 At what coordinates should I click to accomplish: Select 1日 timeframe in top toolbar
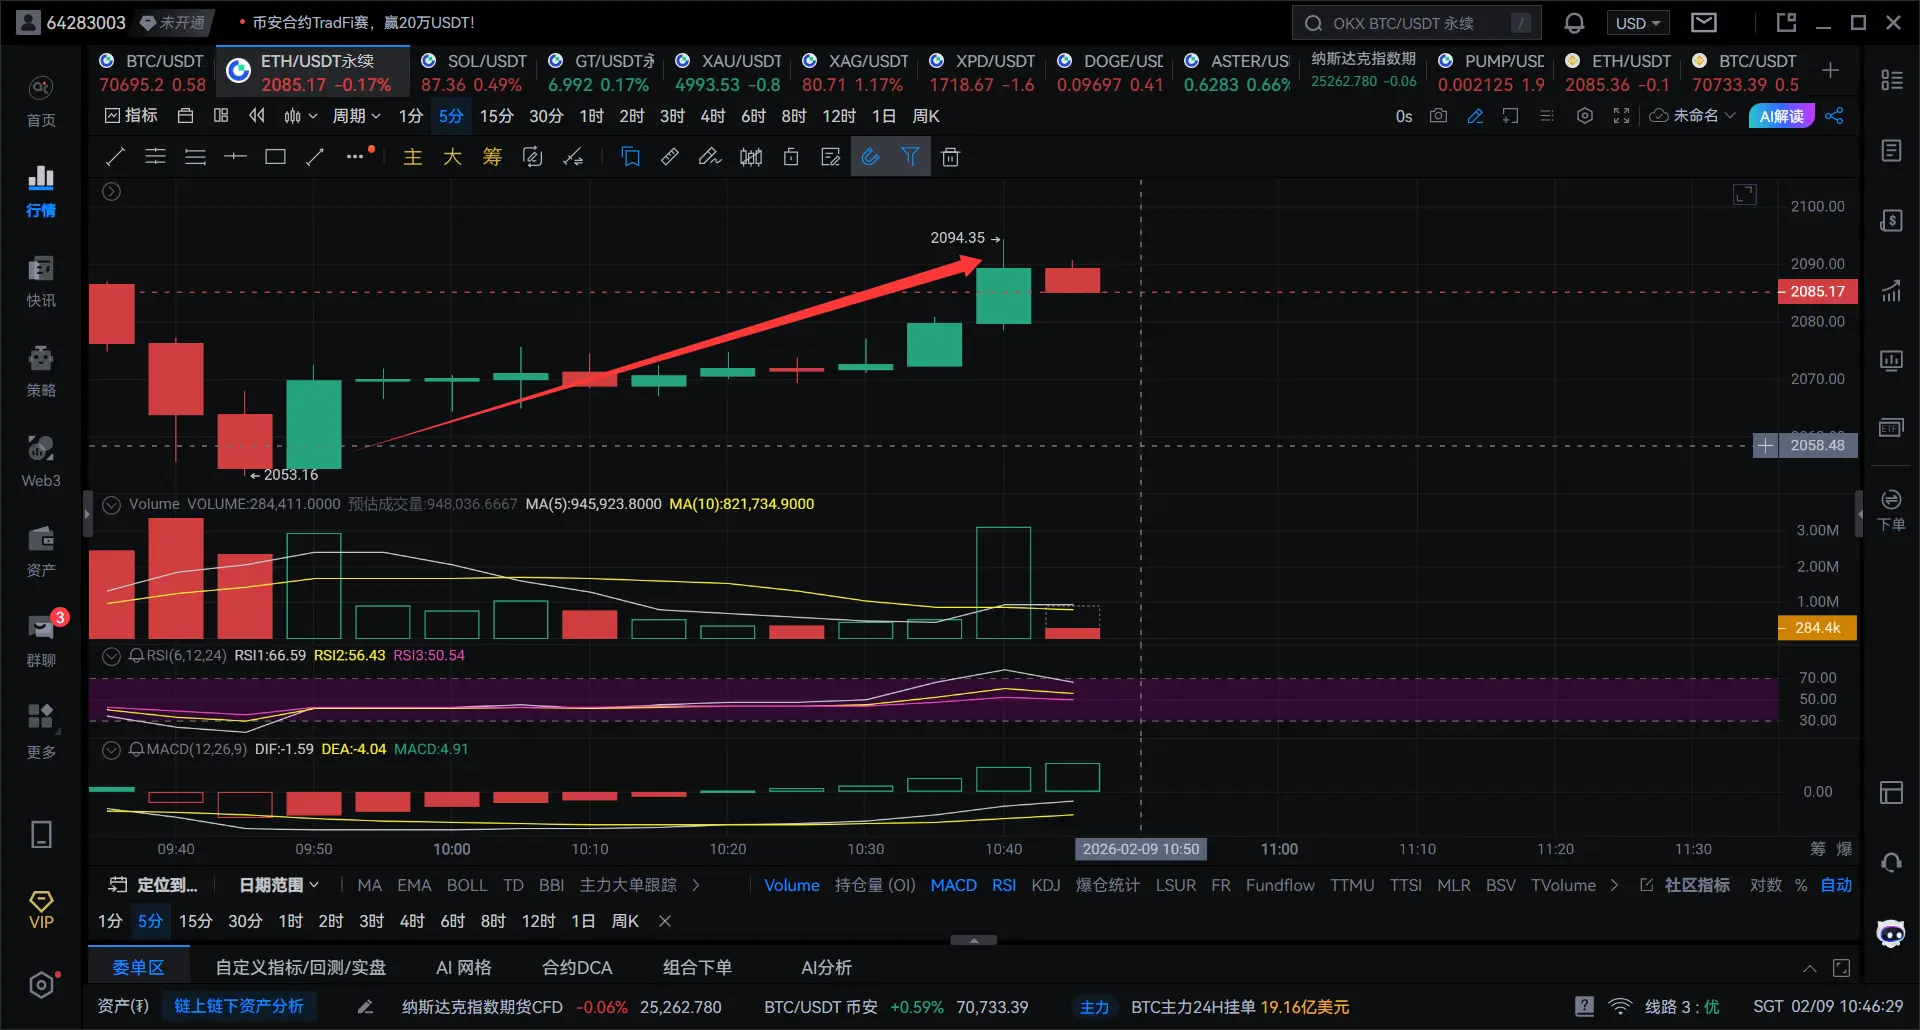click(884, 116)
